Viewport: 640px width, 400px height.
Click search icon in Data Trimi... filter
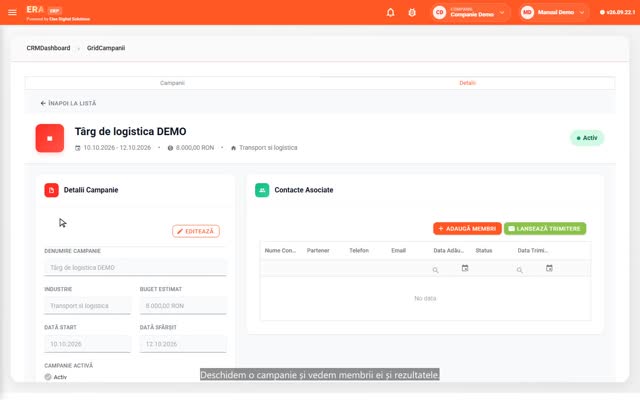click(x=520, y=270)
